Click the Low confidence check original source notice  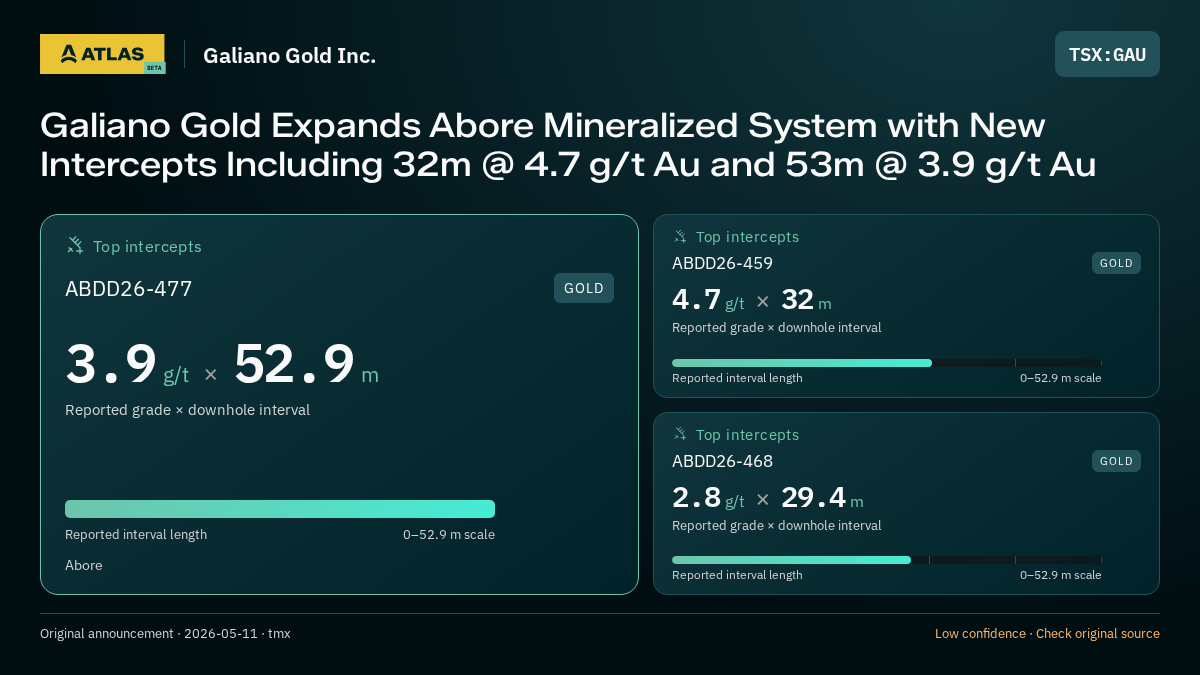pos(1047,634)
